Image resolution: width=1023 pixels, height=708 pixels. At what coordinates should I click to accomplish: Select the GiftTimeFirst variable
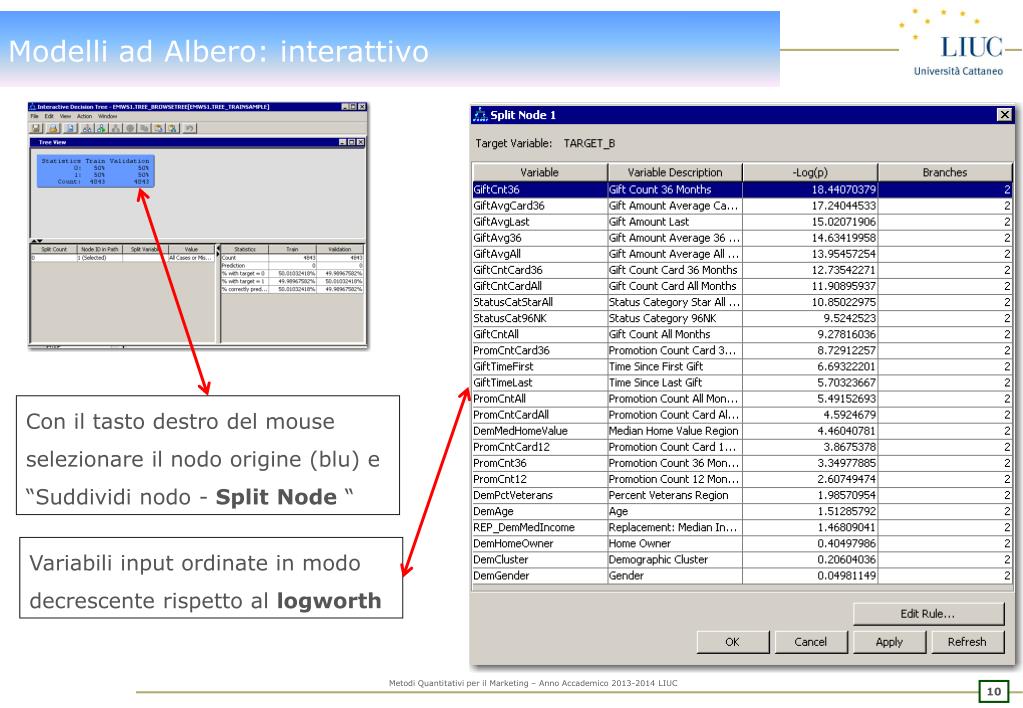point(540,366)
